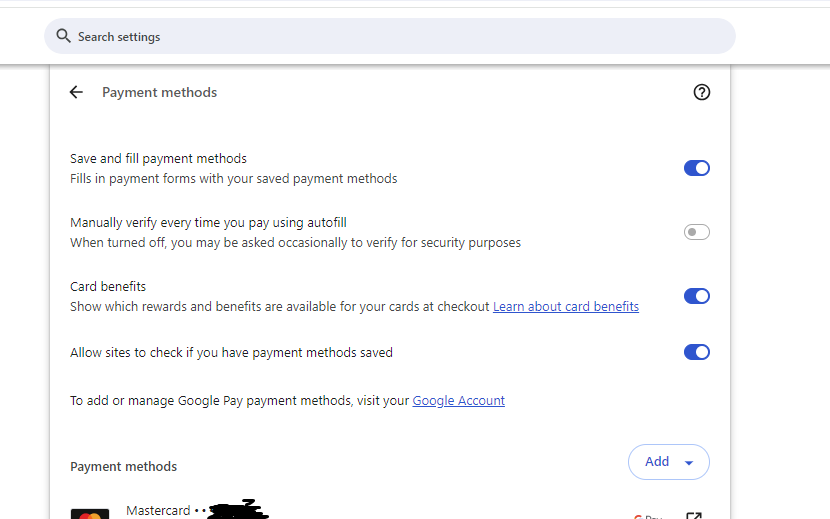830x519 pixels.
Task: Click the Mastercard logo icon
Action: [x=90, y=514]
